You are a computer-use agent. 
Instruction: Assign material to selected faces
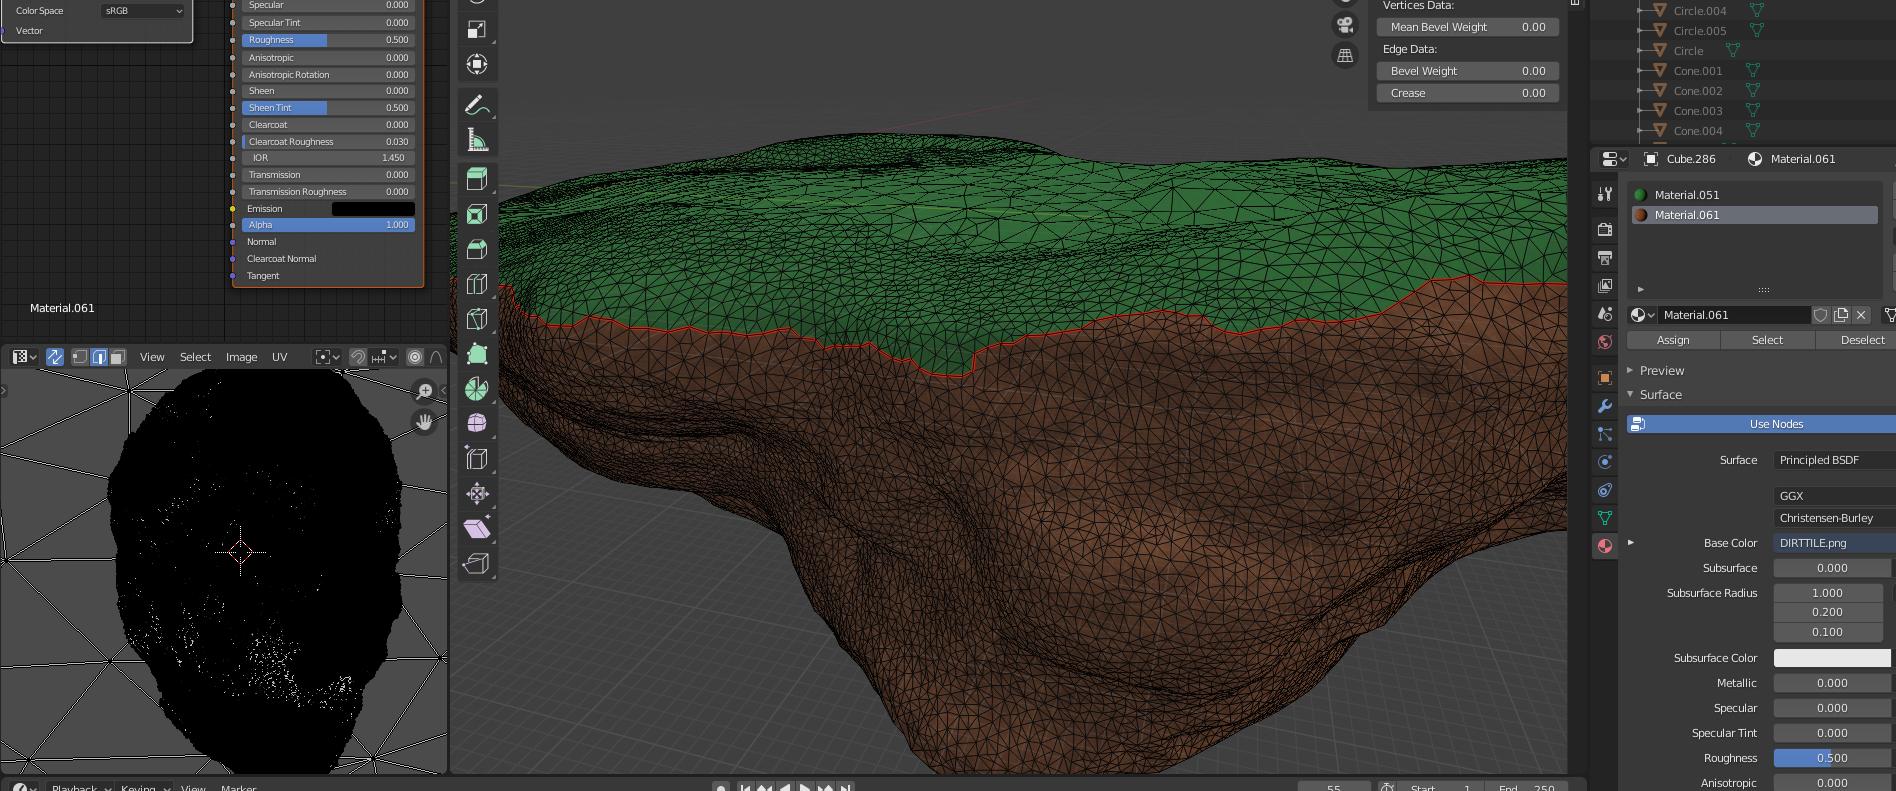[x=1673, y=340]
